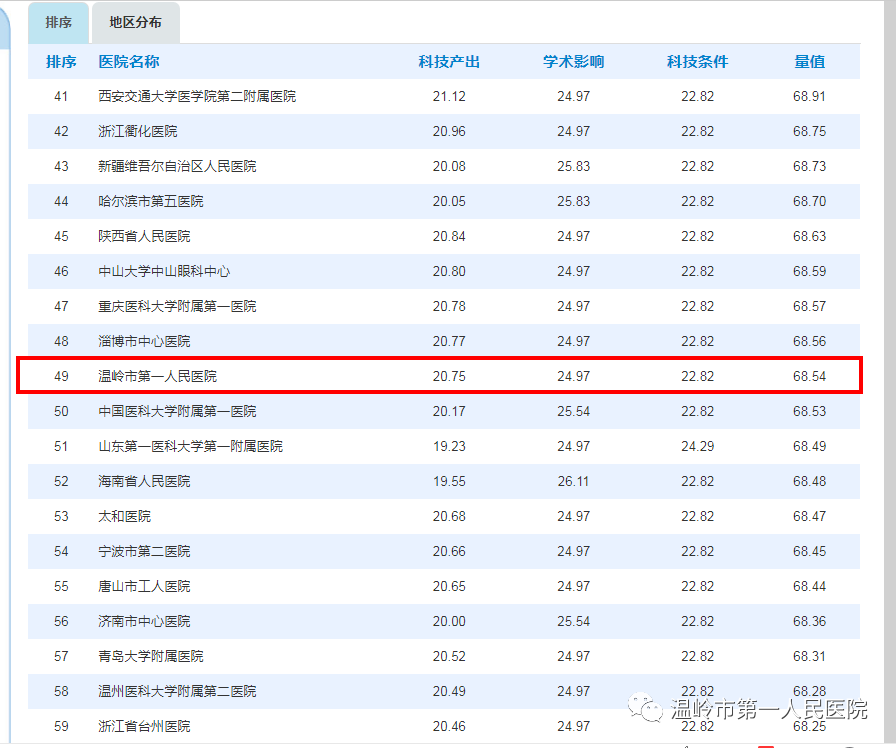Click rank number 41
Viewport: 896px width, 748px height.
coord(61,97)
